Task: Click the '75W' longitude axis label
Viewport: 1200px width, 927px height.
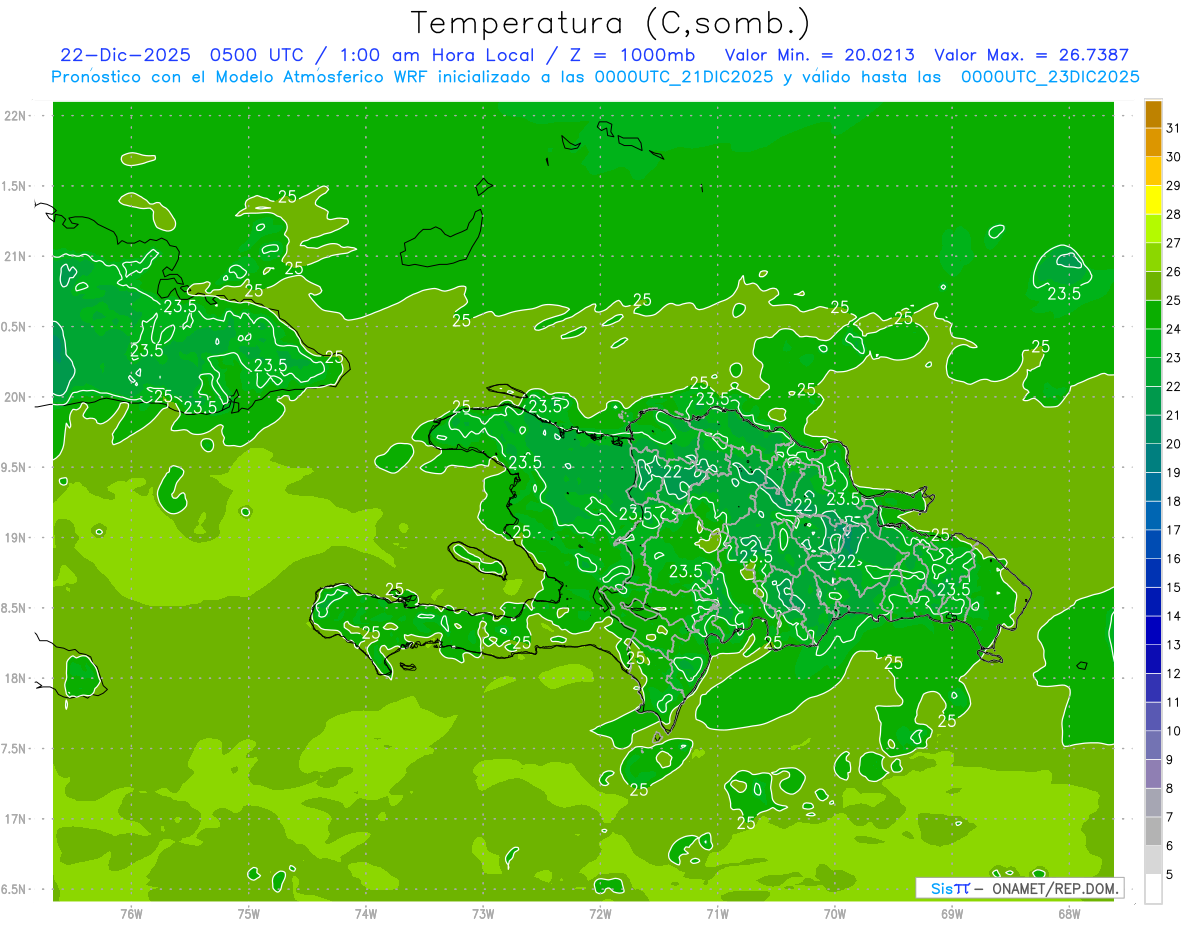Action: (x=249, y=913)
